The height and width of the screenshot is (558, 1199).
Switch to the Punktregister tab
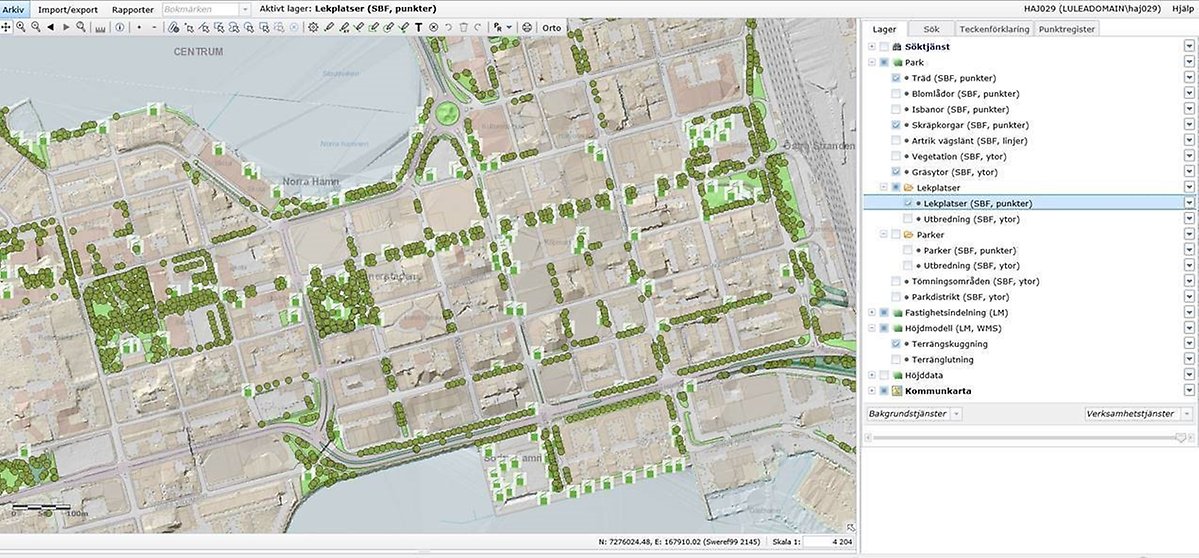pos(1066,29)
